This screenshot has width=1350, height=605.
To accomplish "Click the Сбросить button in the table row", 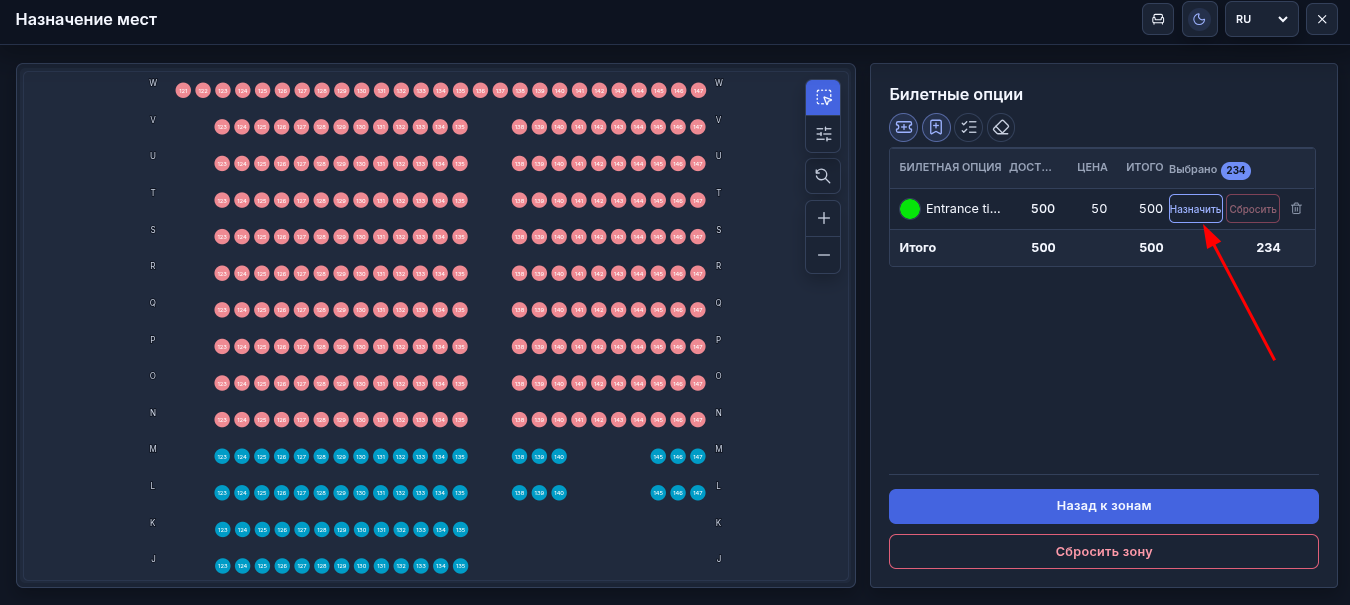I will coord(1253,209).
